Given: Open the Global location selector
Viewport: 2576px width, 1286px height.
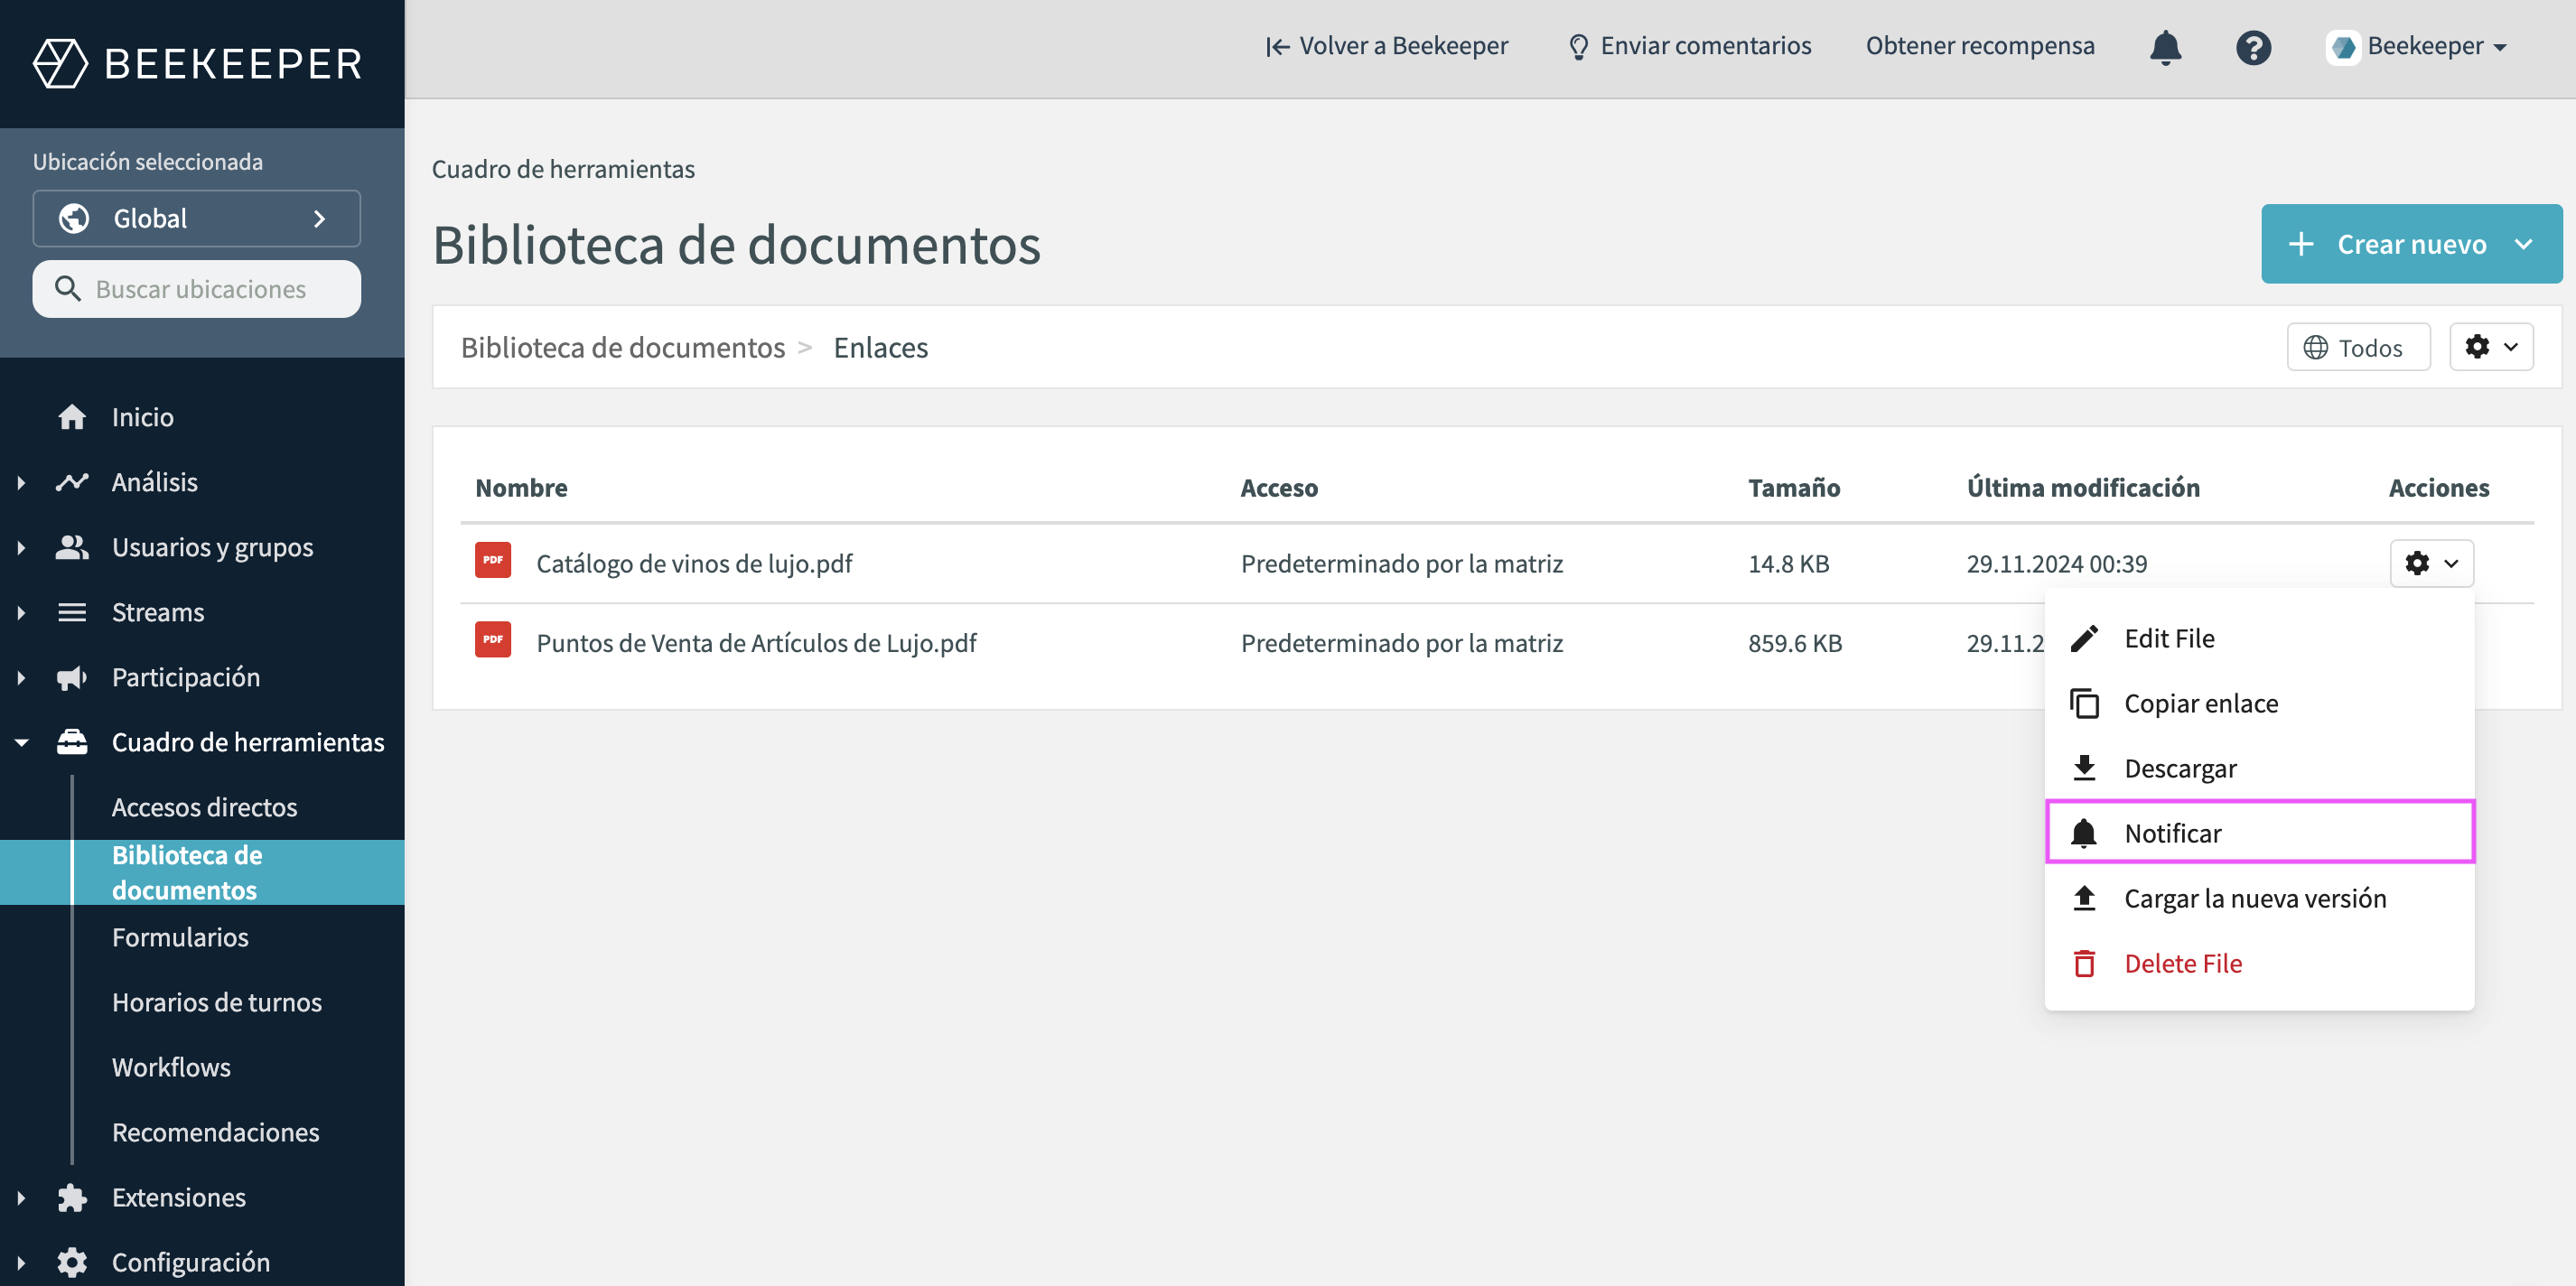Looking at the screenshot, I should pos(197,218).
